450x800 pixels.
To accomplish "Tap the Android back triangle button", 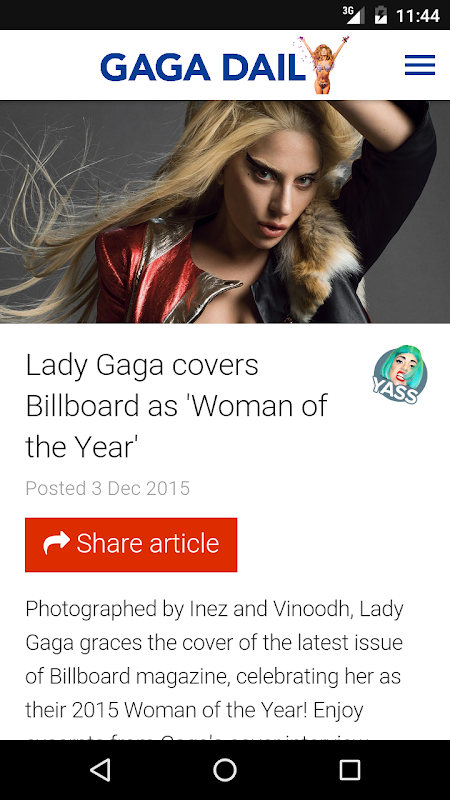I will [100, 770].
